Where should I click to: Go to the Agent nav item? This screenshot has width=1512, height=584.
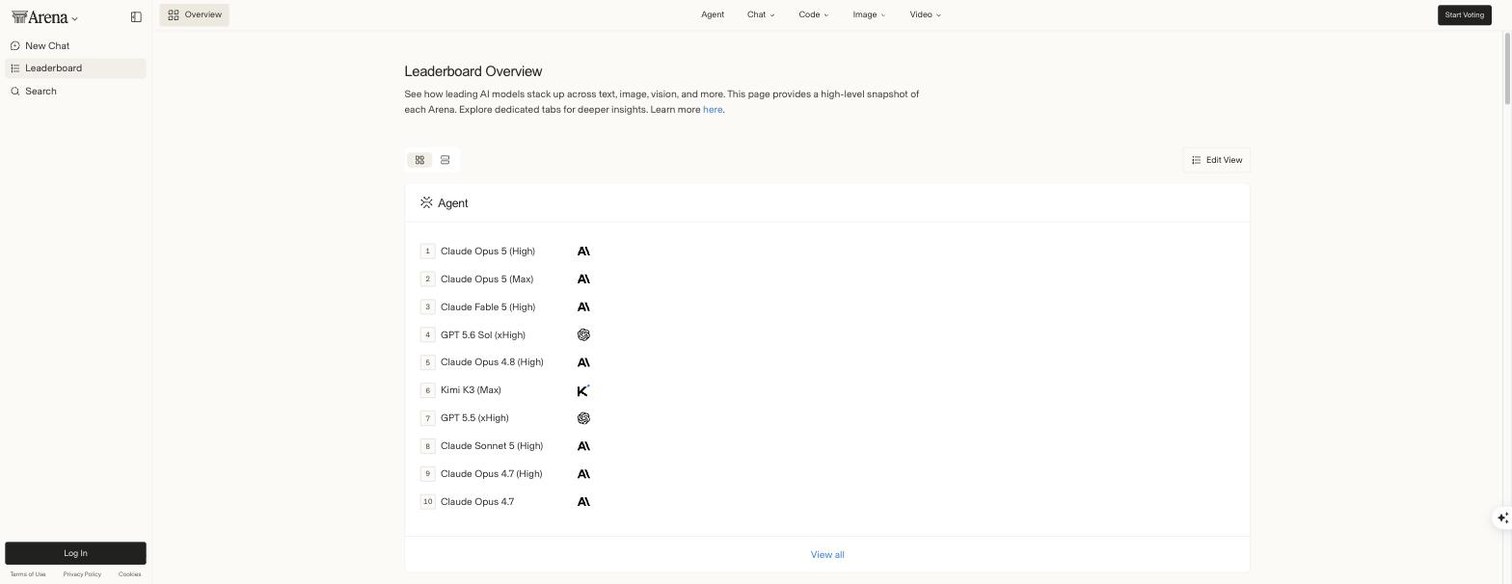point(712,15)
